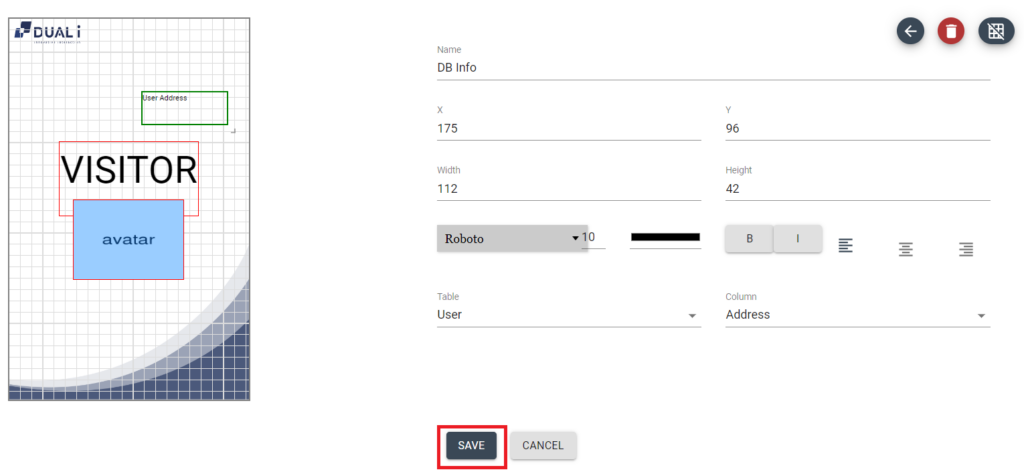
Task: Open the Roboto font dropdown
Action: (511, 238)
